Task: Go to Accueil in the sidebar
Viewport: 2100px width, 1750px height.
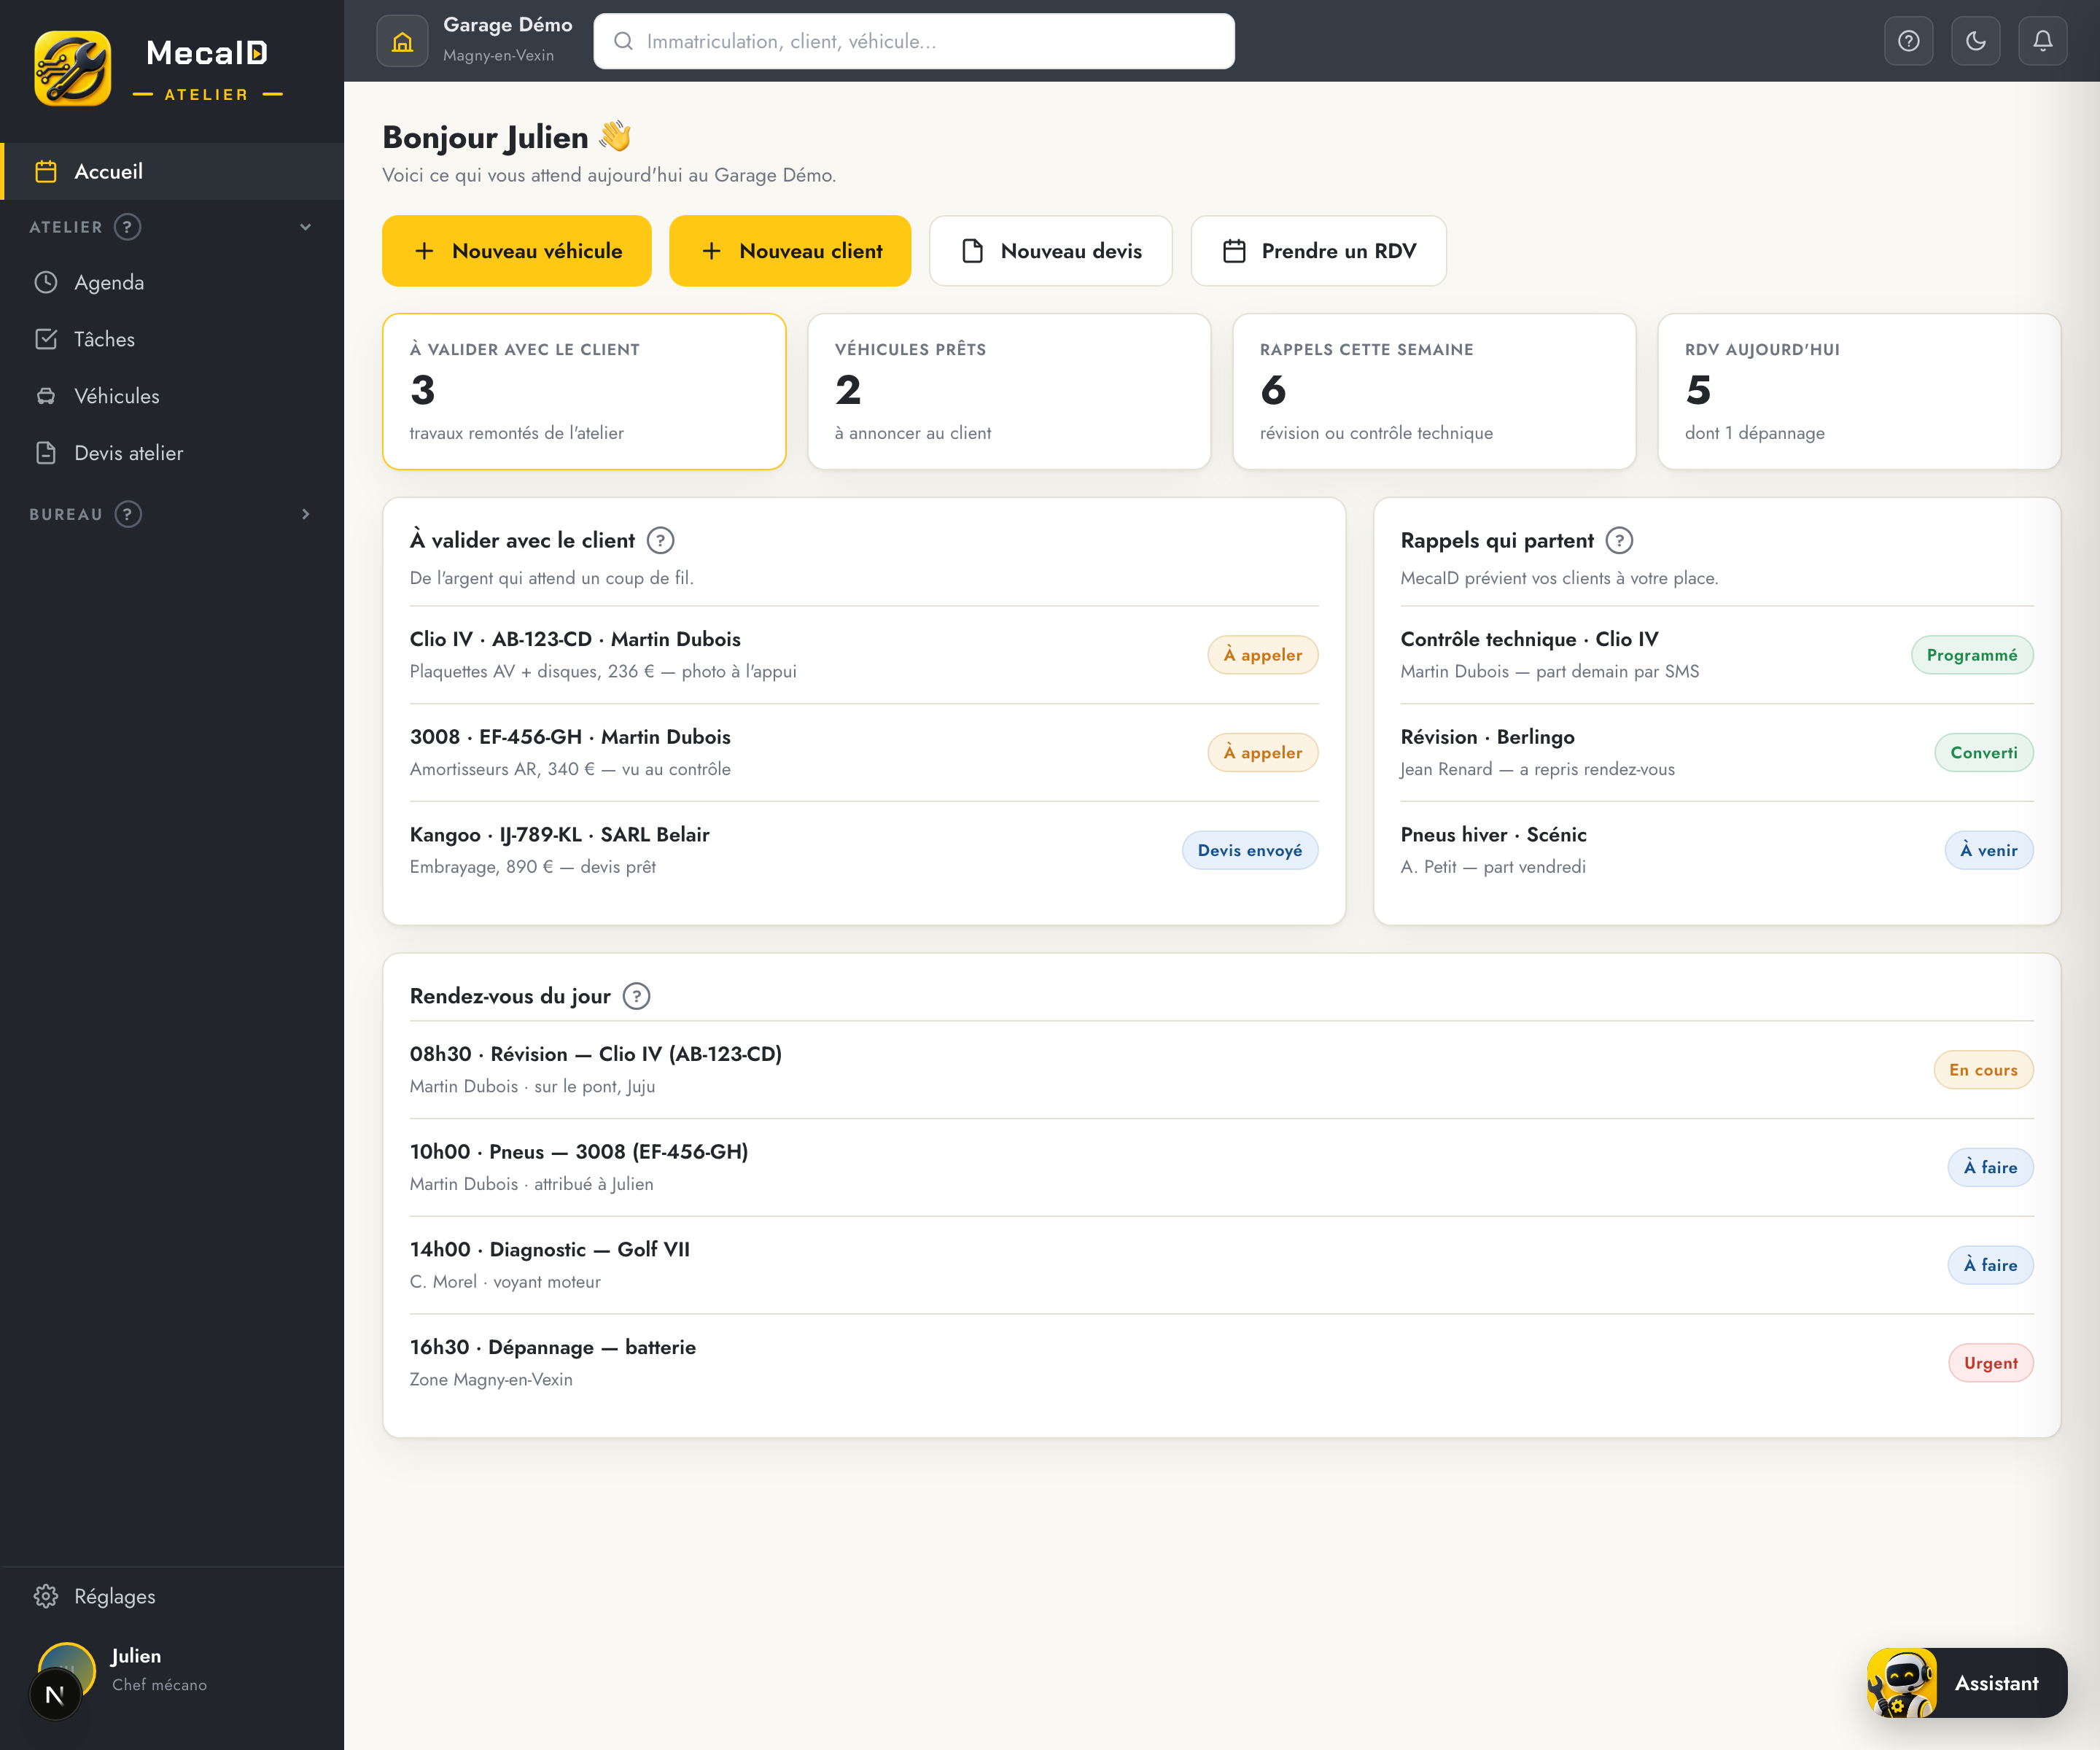Action: (172, 171)
